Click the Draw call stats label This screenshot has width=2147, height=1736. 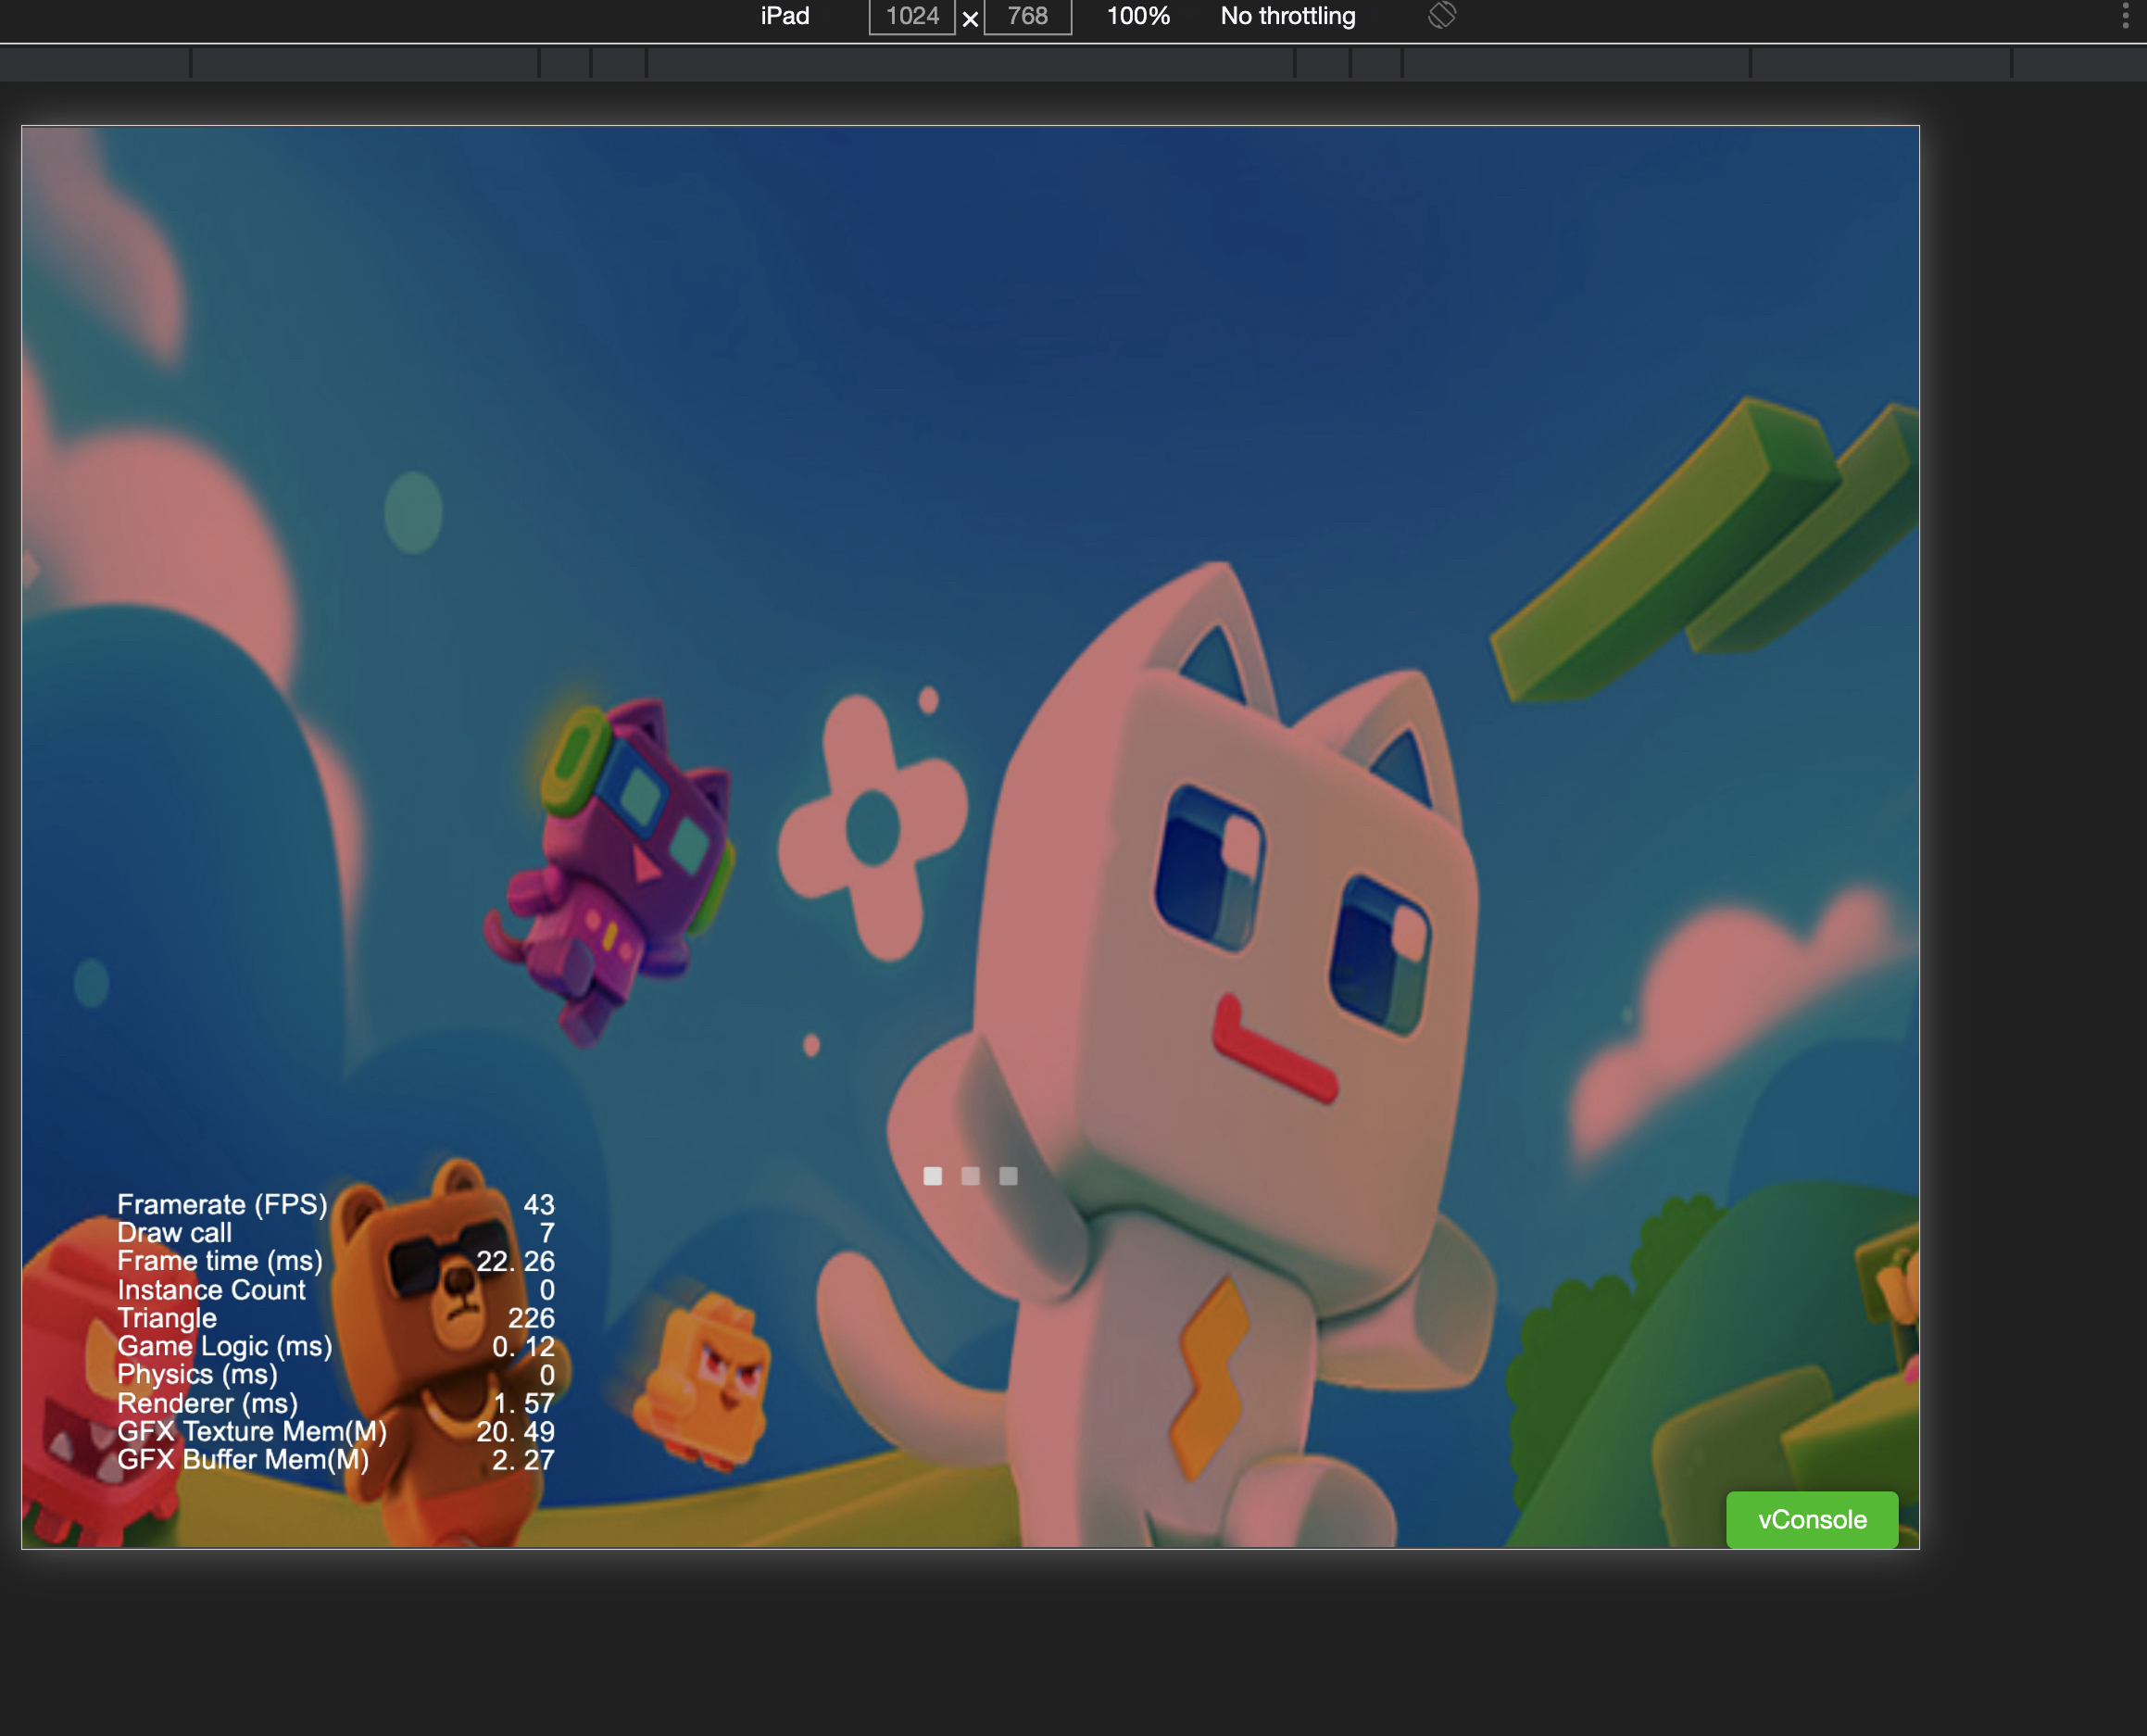tap(174, 1232)
